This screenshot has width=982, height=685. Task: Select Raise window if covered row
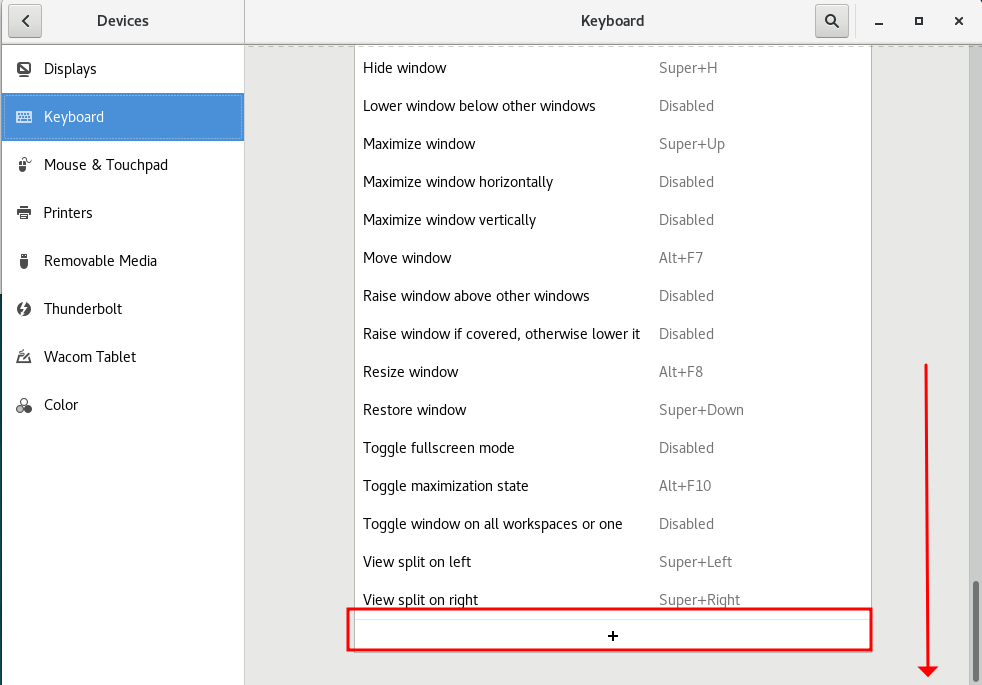point(612,334)
